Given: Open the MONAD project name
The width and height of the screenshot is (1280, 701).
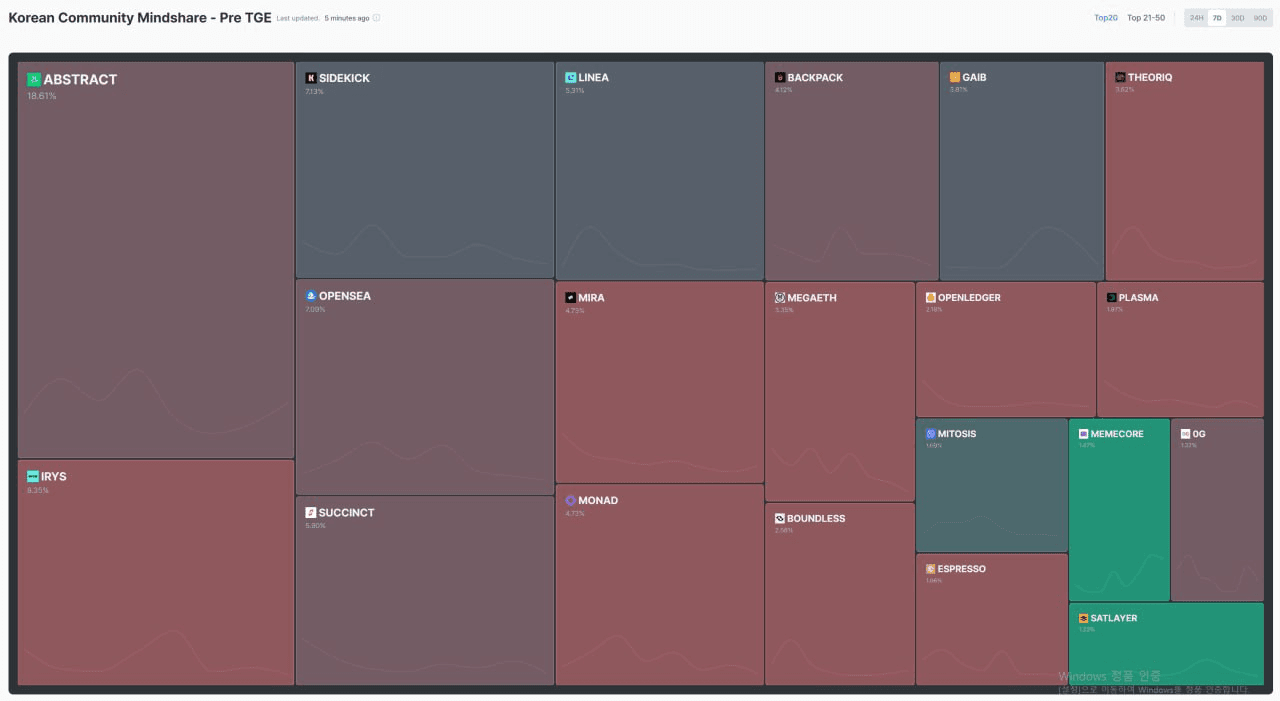Looking at the screenshot, I should pyautogui.click(x=598, y=500).
